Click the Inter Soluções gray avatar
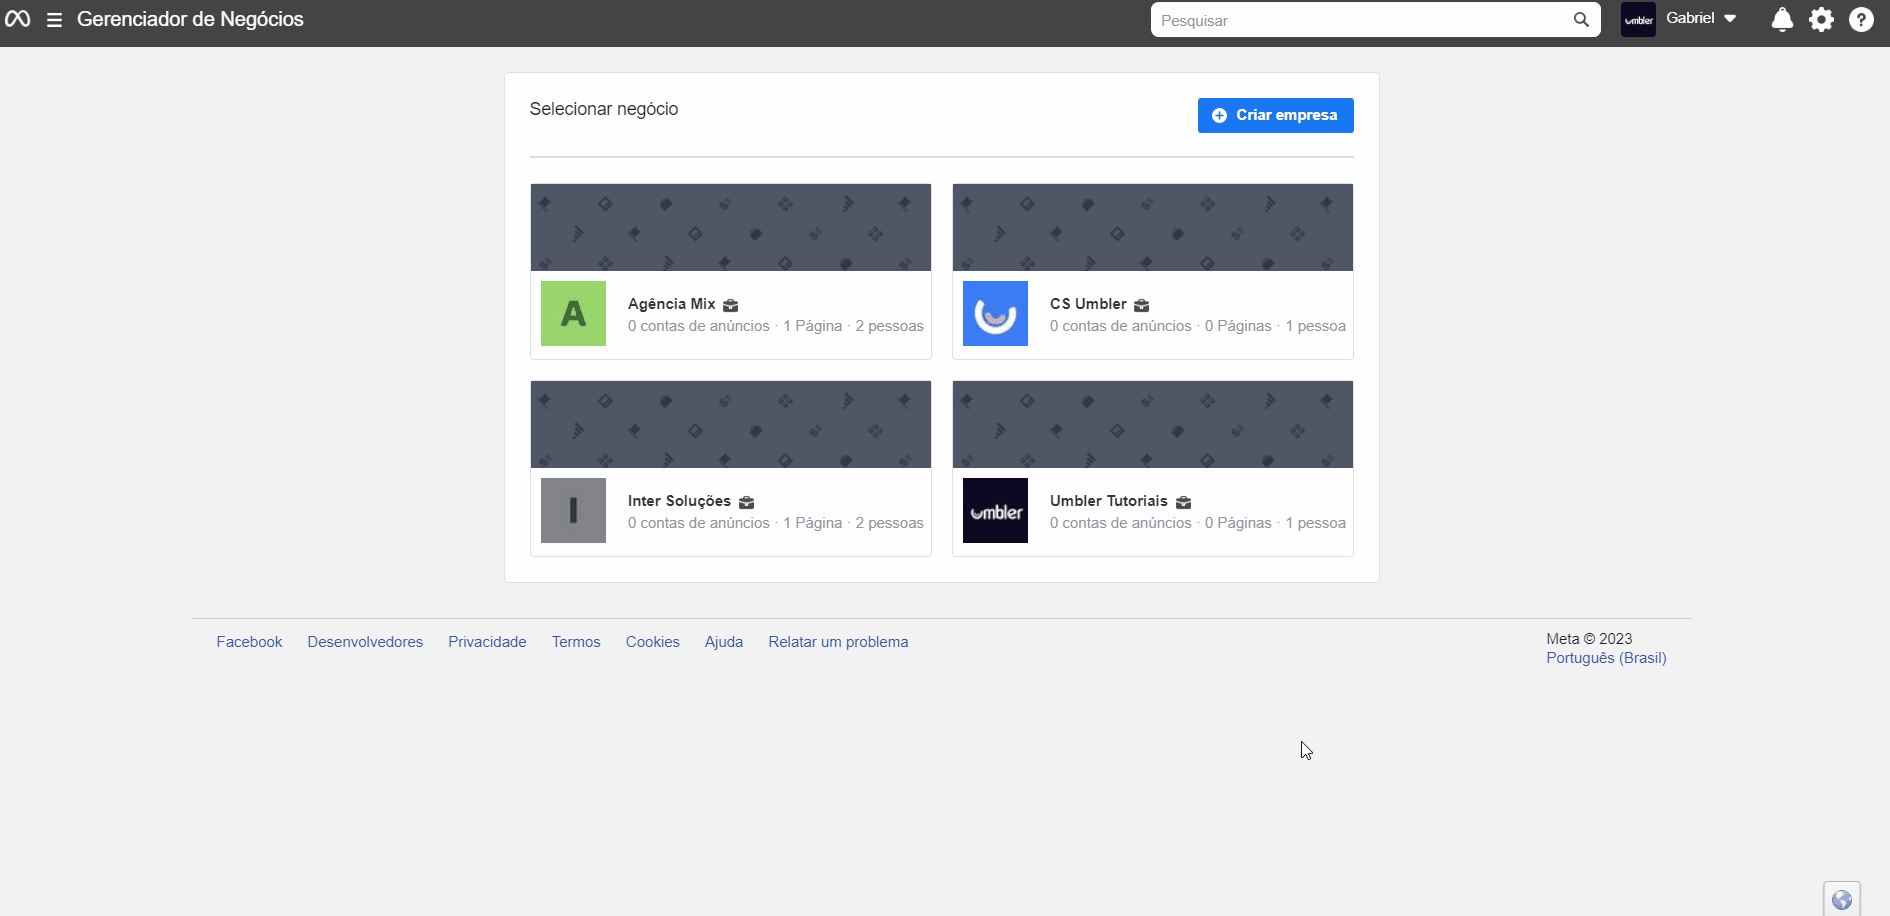This screenshot has height=916, width=1890. (x=573, y=511)
